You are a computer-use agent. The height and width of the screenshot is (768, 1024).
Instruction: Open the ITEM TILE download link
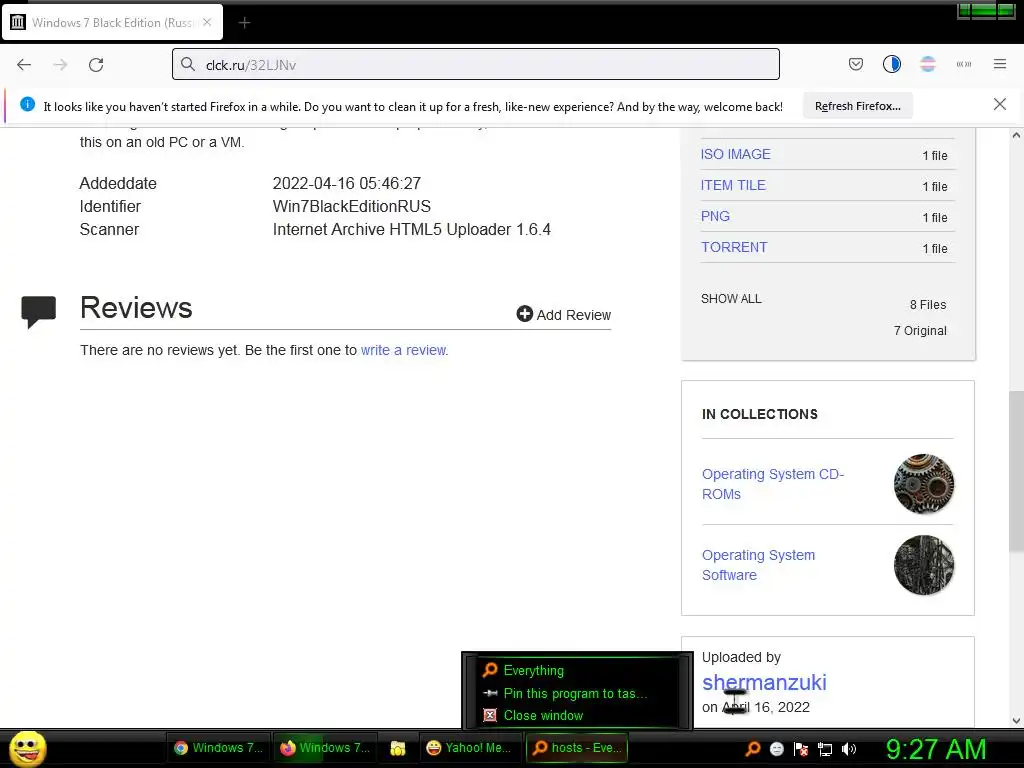click(x=733, y=185)
